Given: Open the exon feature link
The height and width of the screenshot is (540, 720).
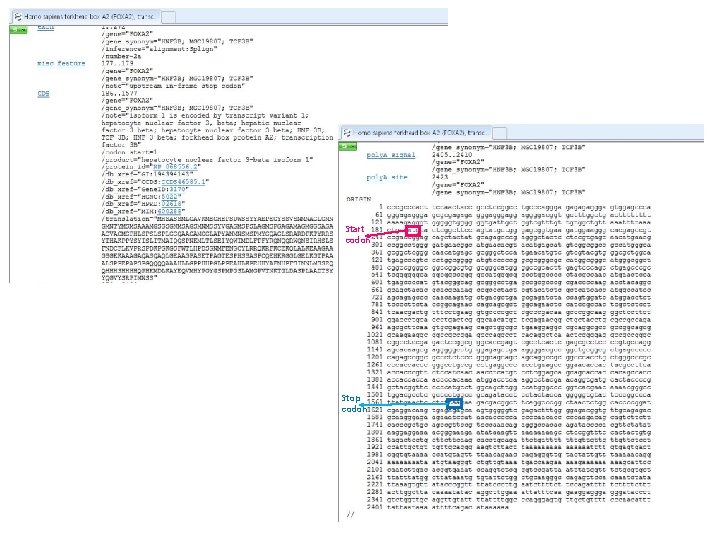Looking at the screenshot, I should click(x=45, y=28).
